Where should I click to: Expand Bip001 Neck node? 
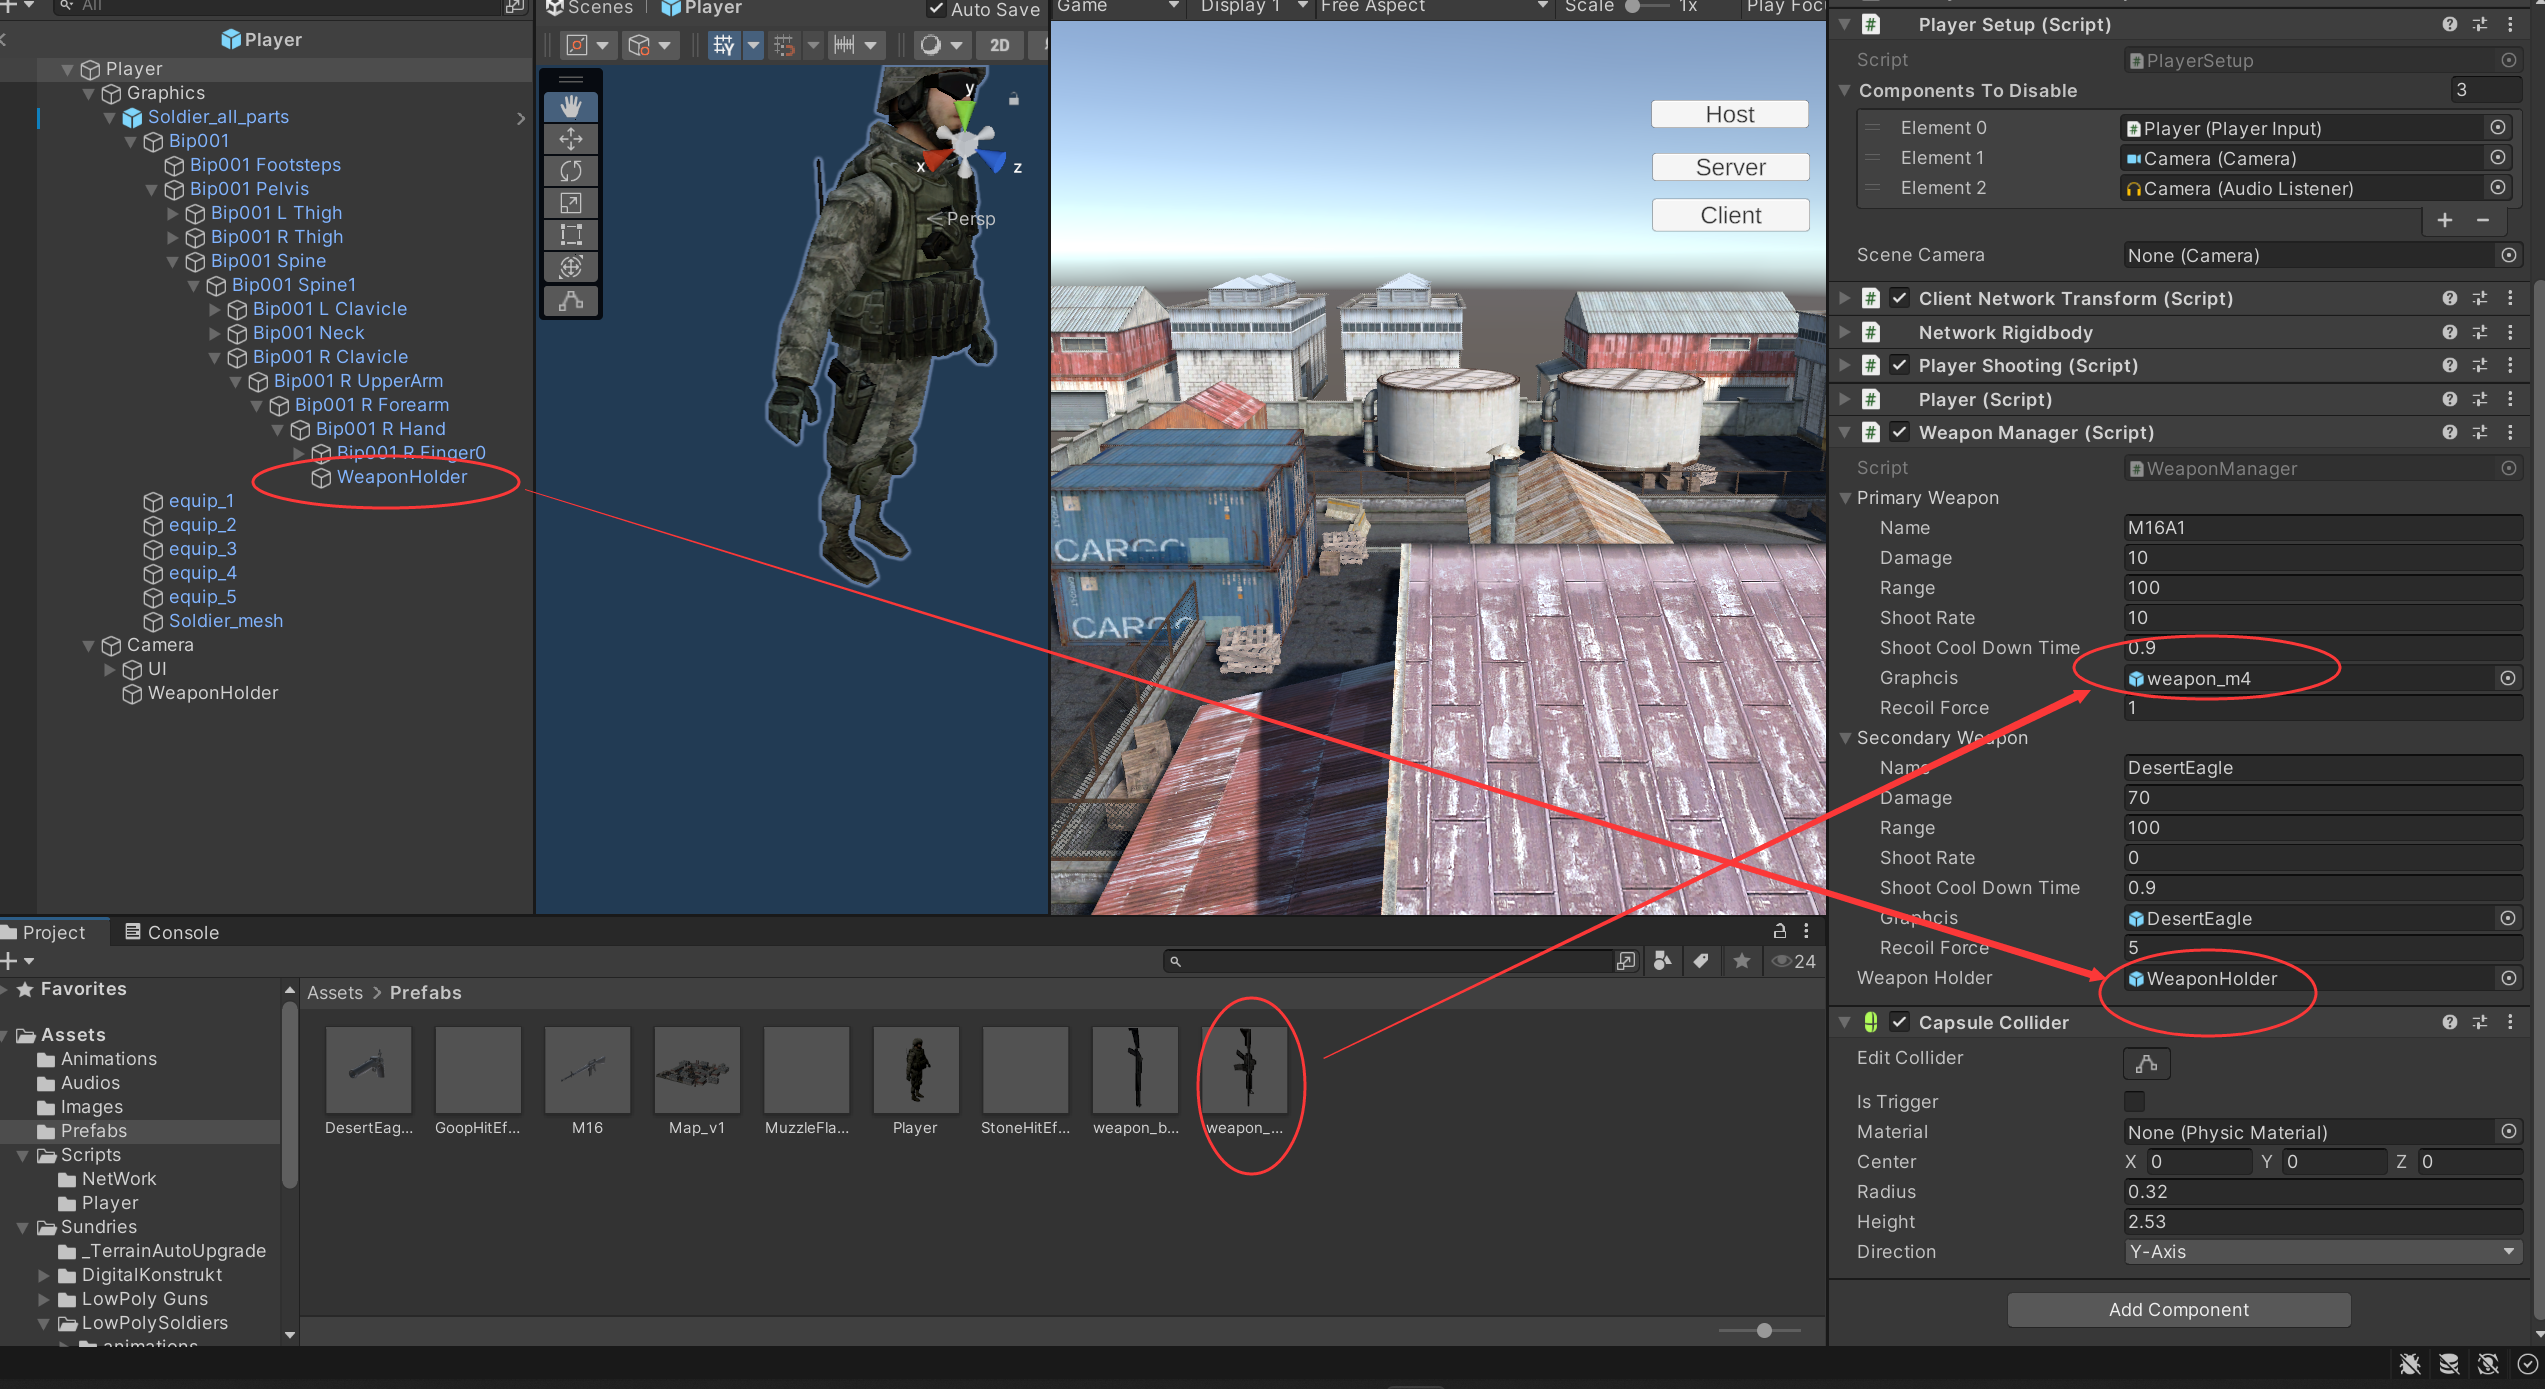coord(215,333)
